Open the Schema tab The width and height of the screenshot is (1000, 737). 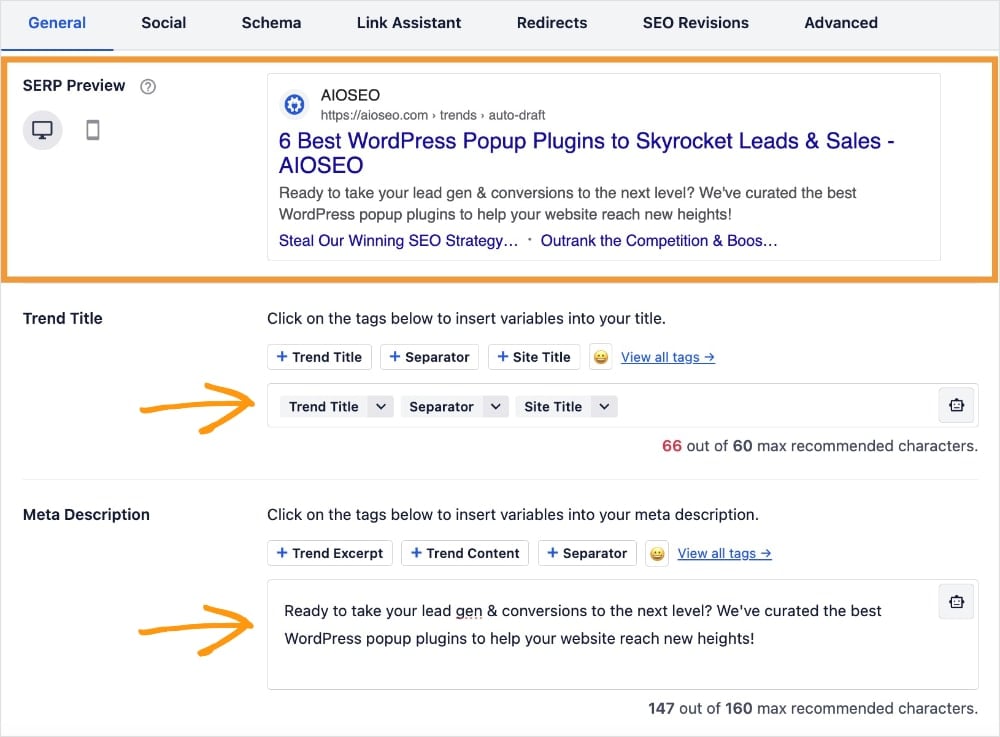(271, 22)
